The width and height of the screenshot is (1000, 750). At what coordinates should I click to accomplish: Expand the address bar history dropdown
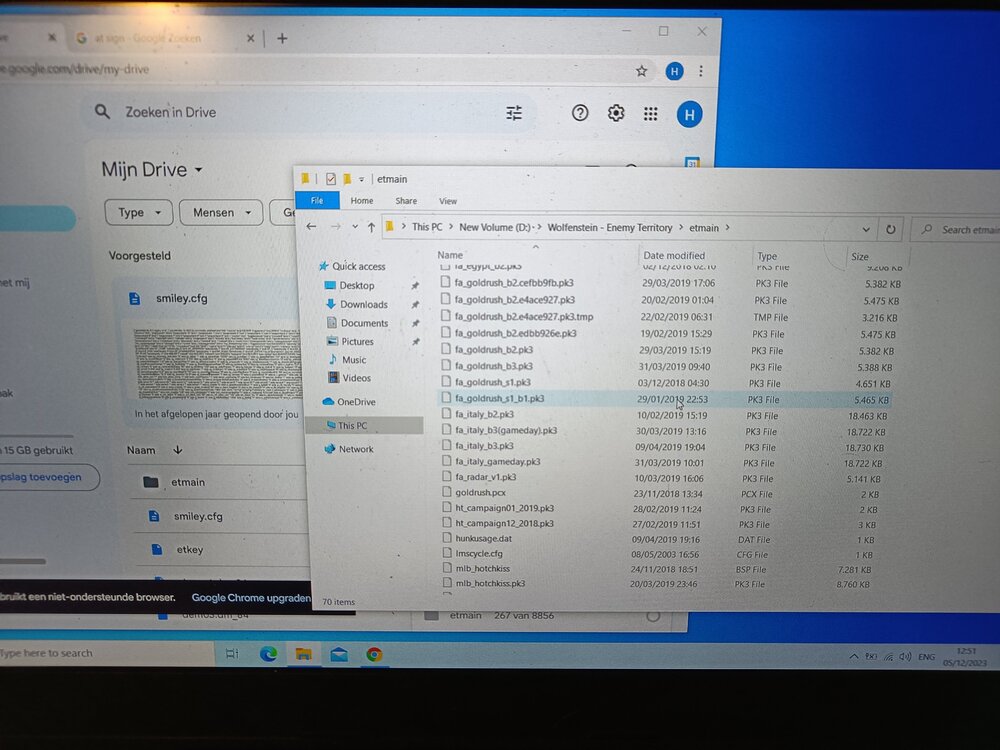[x=865, y=229]
